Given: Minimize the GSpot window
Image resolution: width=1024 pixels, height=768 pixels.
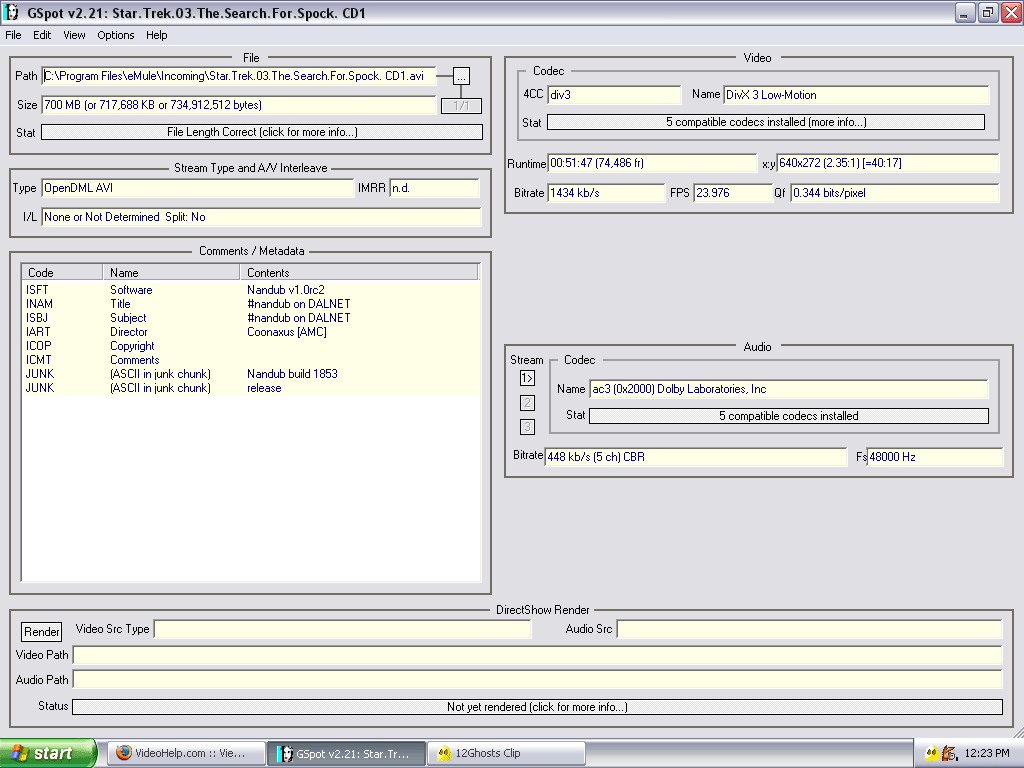Looking at the screenshot, I should tap(965, 12).
